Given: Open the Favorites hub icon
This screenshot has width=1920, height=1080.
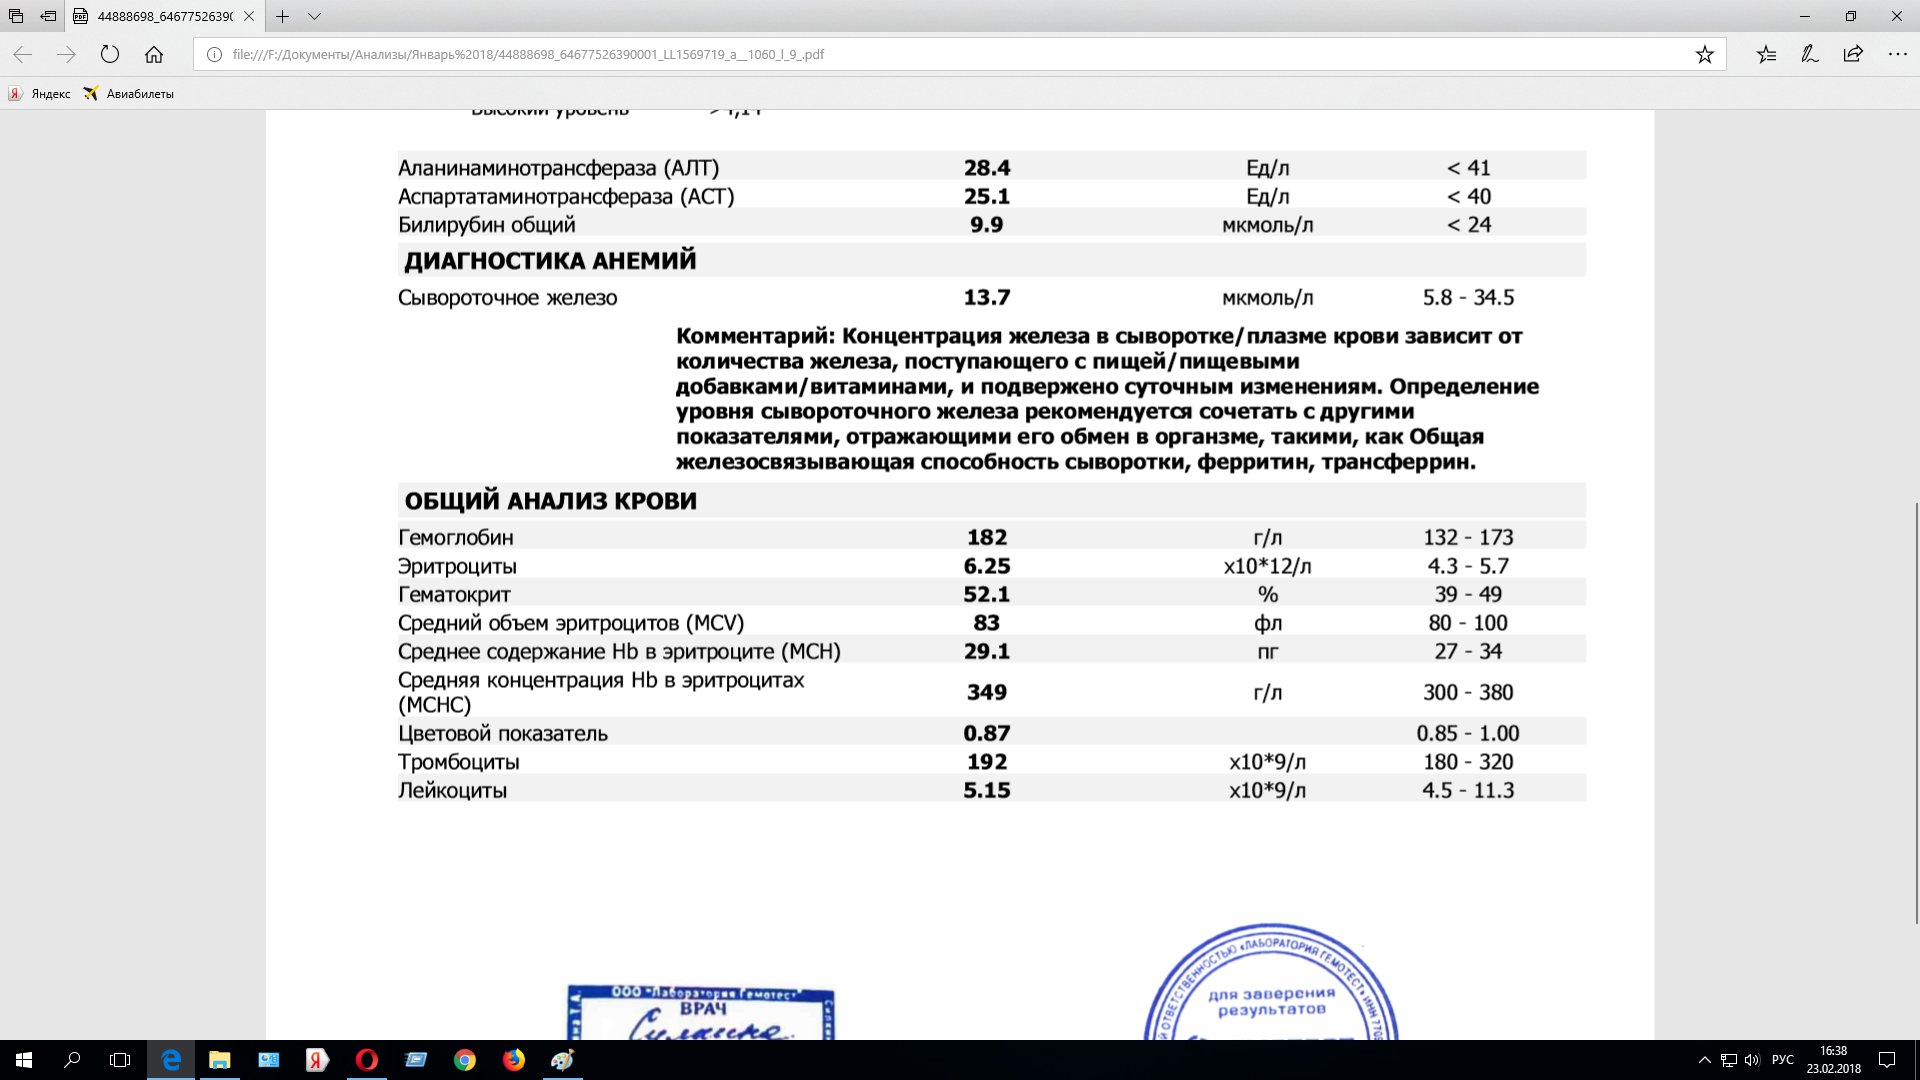Looking at the screenshot, I should [x=1766, y=54].
